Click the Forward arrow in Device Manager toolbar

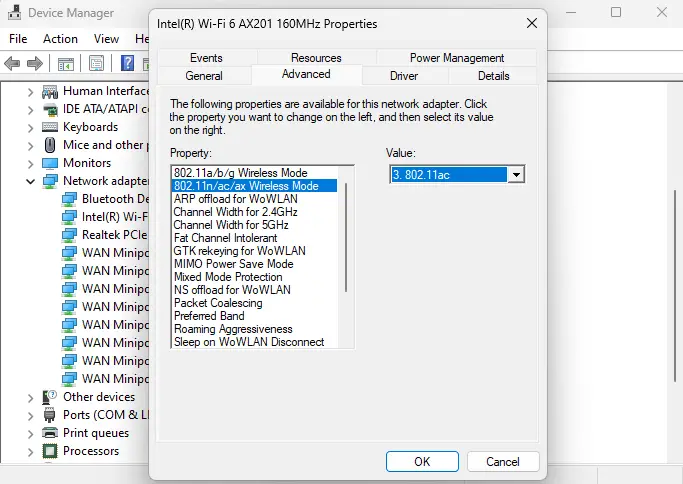point(34,64)
